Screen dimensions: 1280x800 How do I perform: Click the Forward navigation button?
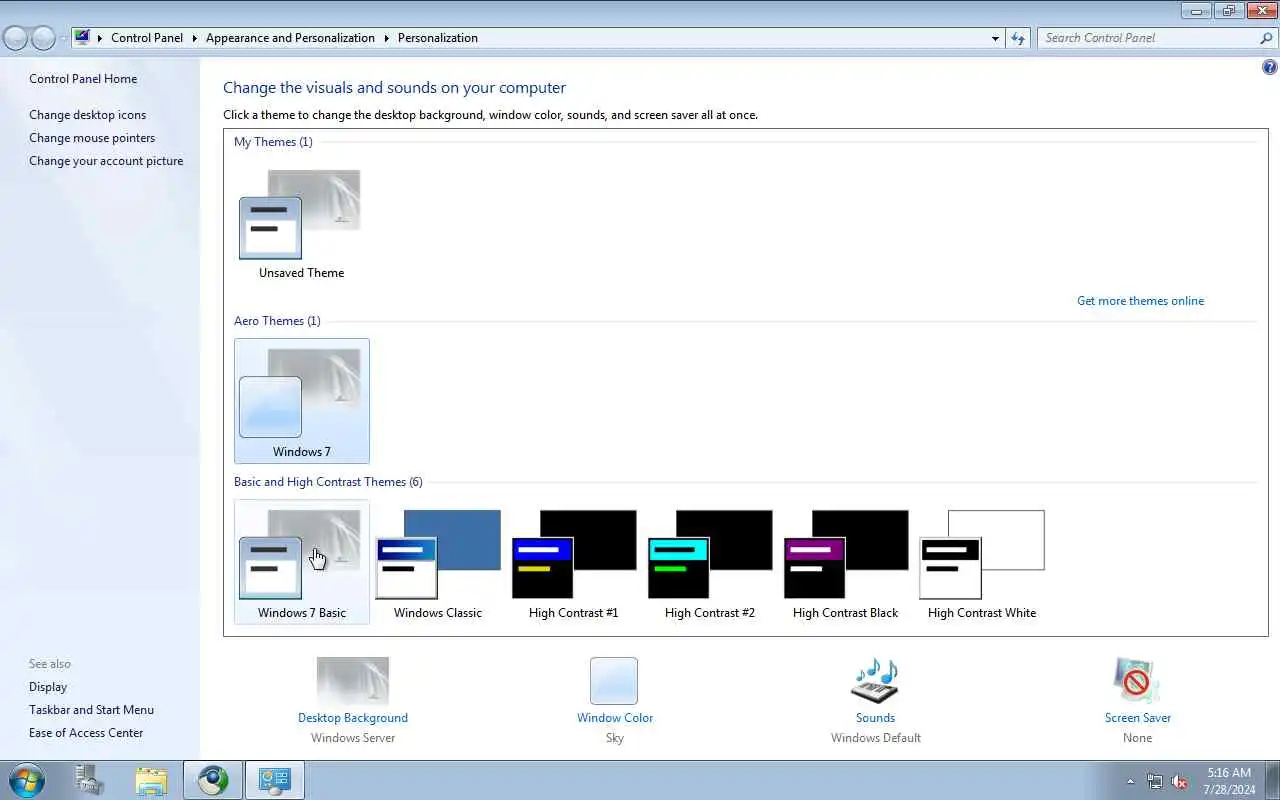43,38
